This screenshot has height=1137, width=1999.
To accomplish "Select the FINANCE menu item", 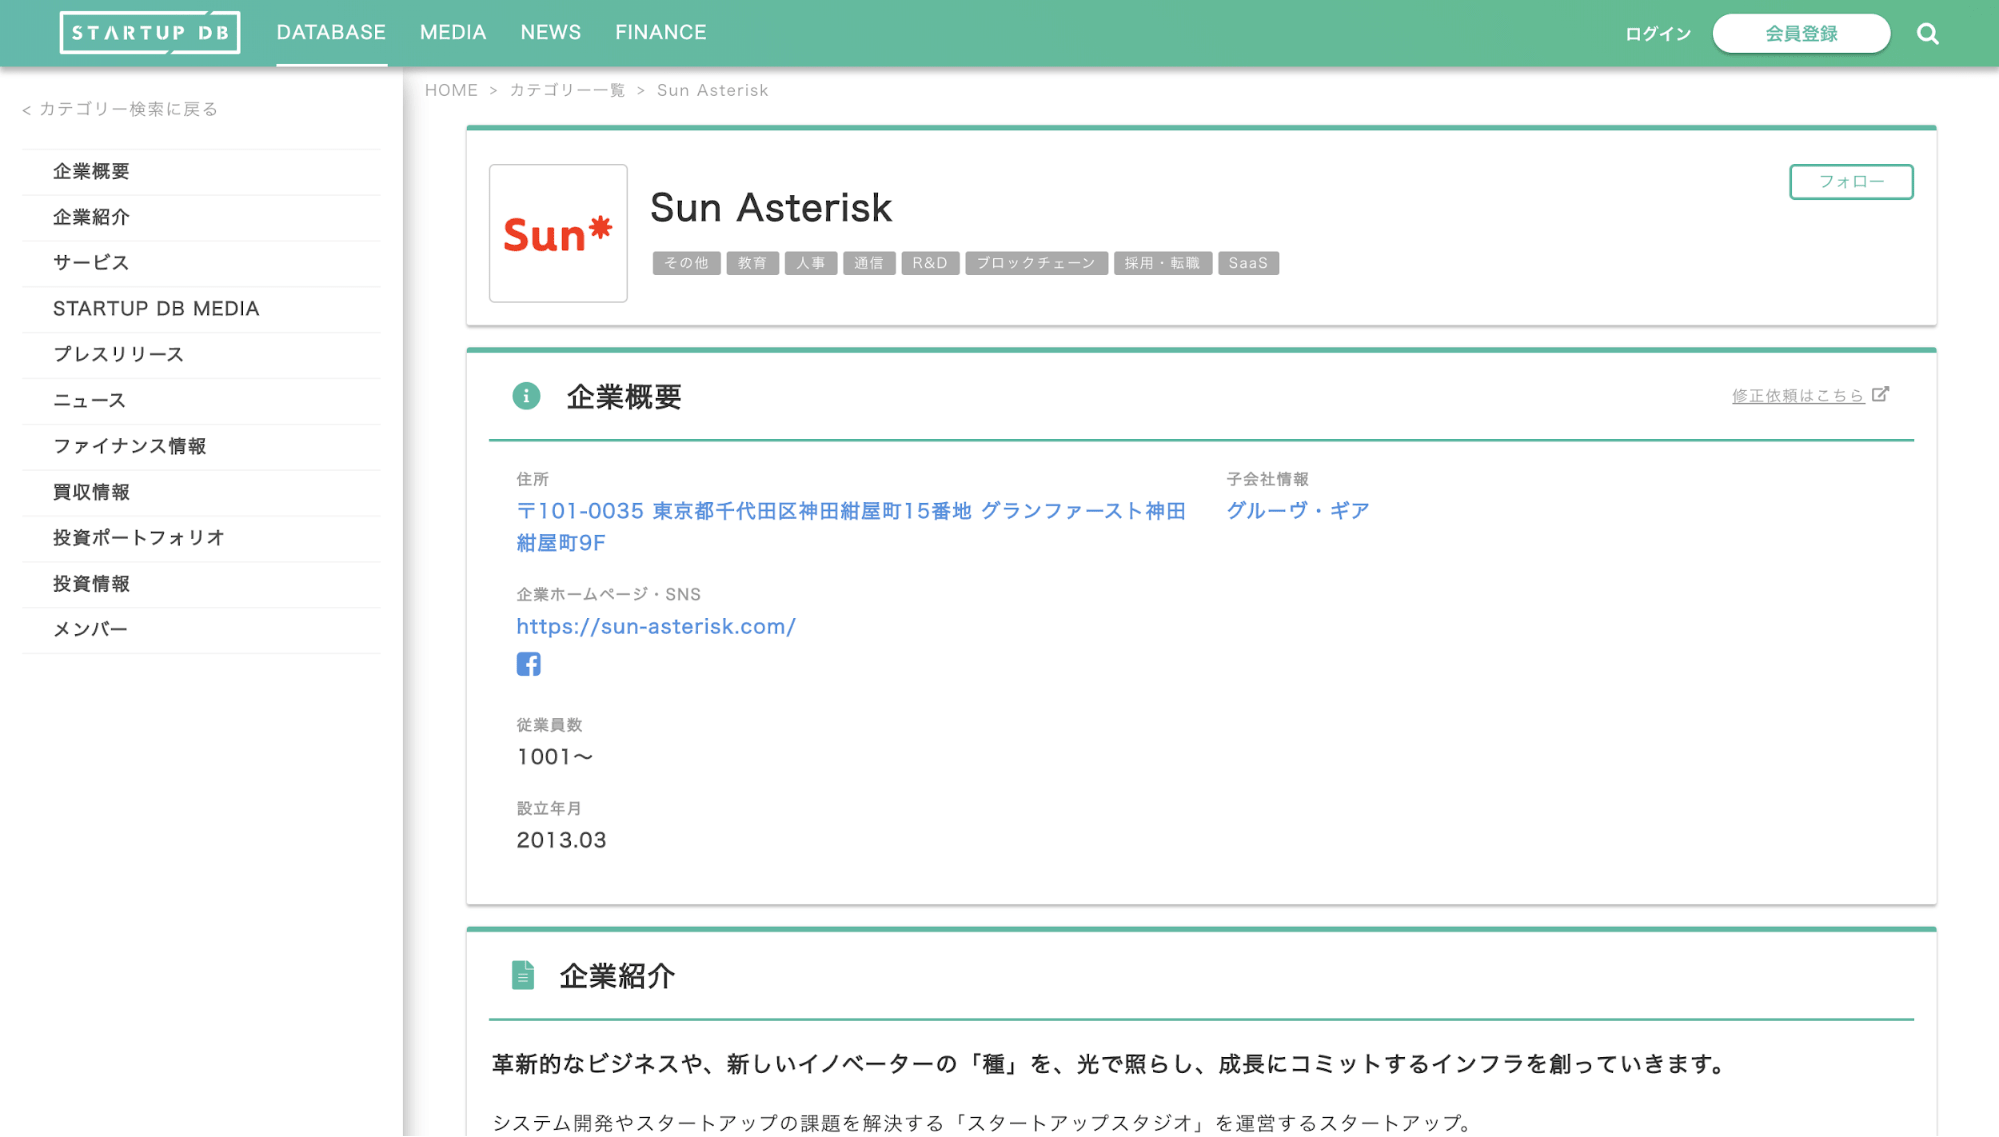I will point(660,31).
